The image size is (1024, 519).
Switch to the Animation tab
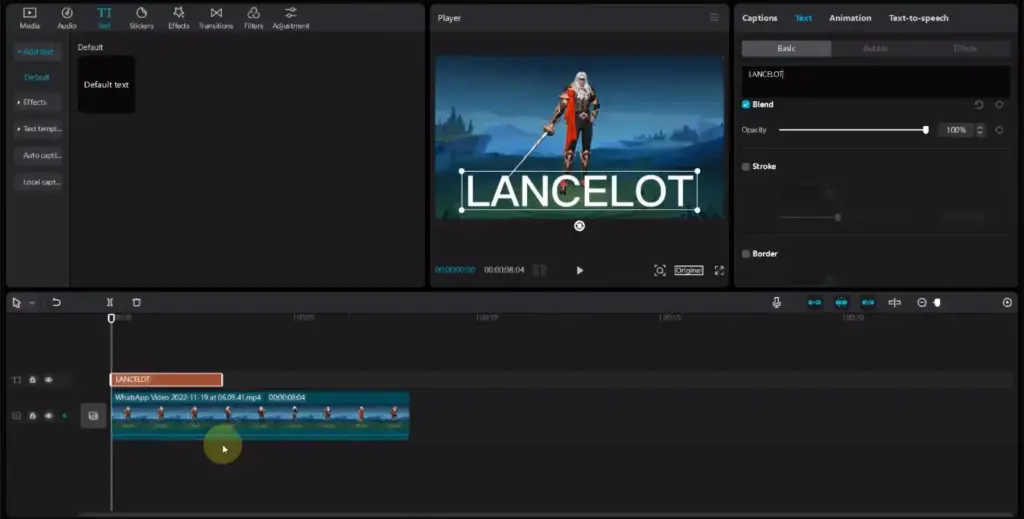(850, 18)
